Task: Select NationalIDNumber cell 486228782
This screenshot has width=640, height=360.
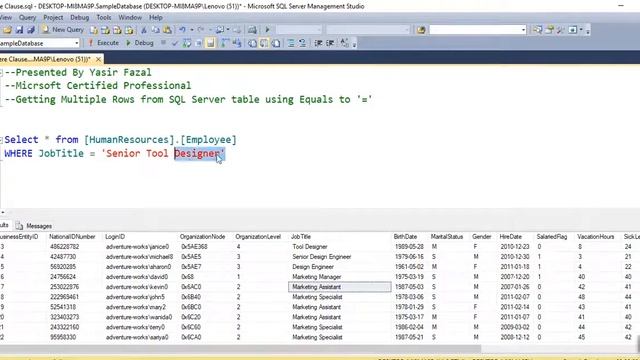Action: (64, 247)
